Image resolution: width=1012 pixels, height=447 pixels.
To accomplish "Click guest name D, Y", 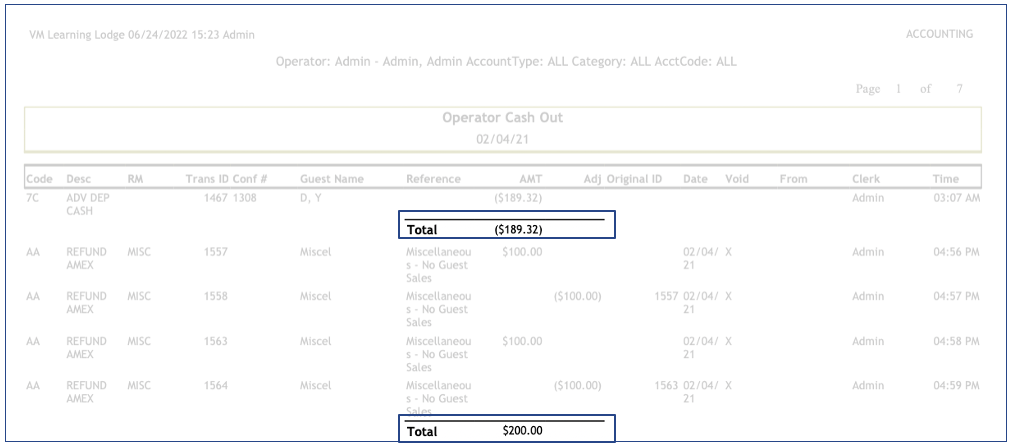I will 311,199.
